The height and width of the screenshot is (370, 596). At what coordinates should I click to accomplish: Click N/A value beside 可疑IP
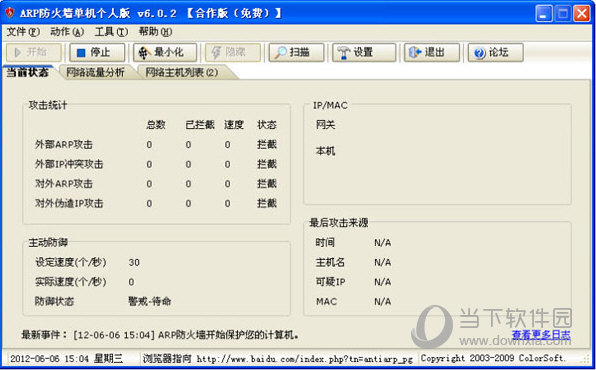coord(382,282)
